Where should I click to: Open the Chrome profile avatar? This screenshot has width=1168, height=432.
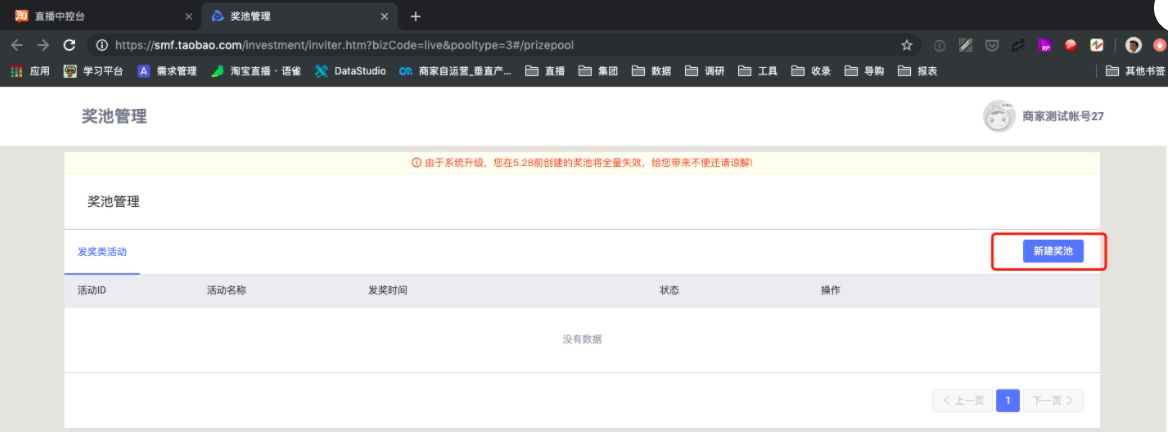pos(1133,45)
